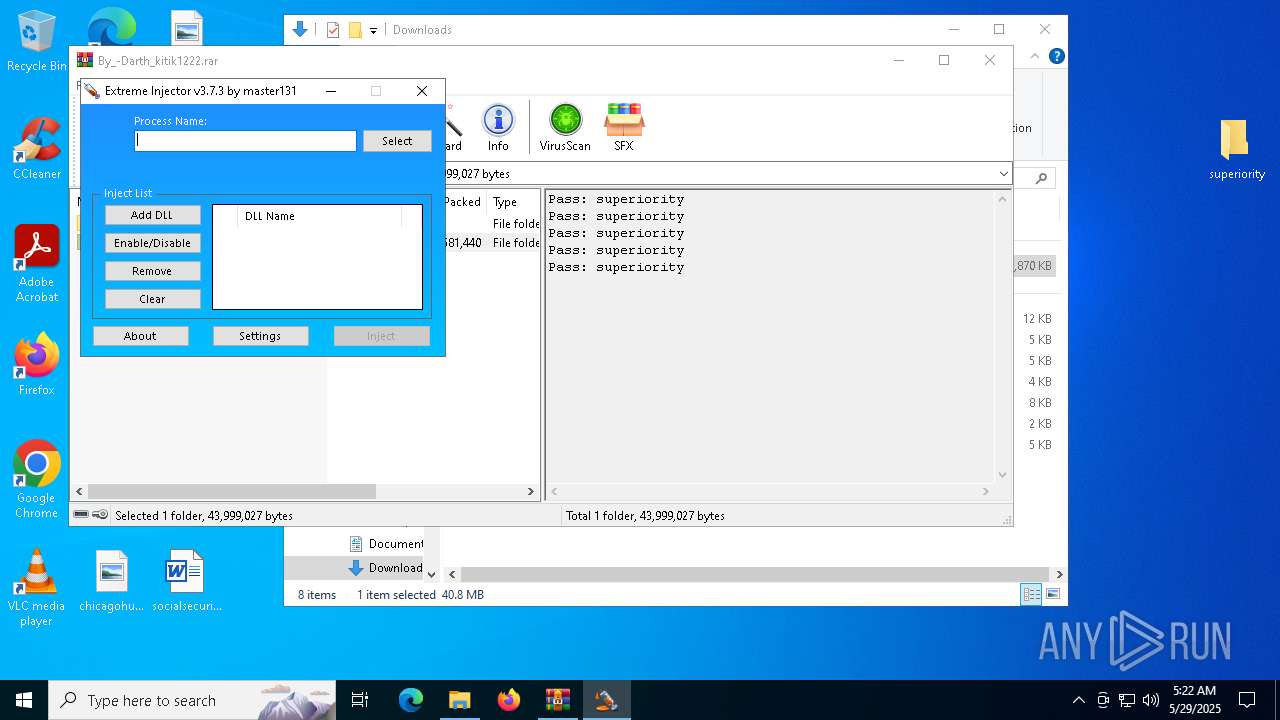Viewport: 1280px width, 720px height.
Task: Click Explorer properties quick access icon
Action: point(333,30)
